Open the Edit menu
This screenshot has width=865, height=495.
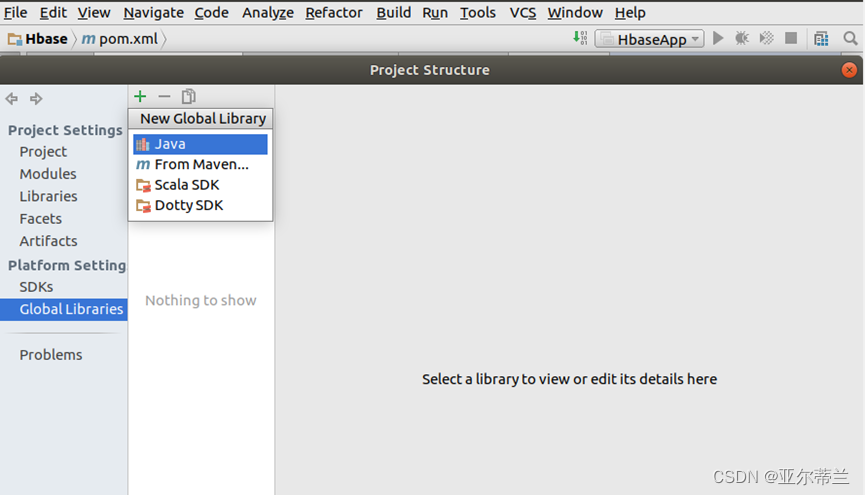click(53, 13)
